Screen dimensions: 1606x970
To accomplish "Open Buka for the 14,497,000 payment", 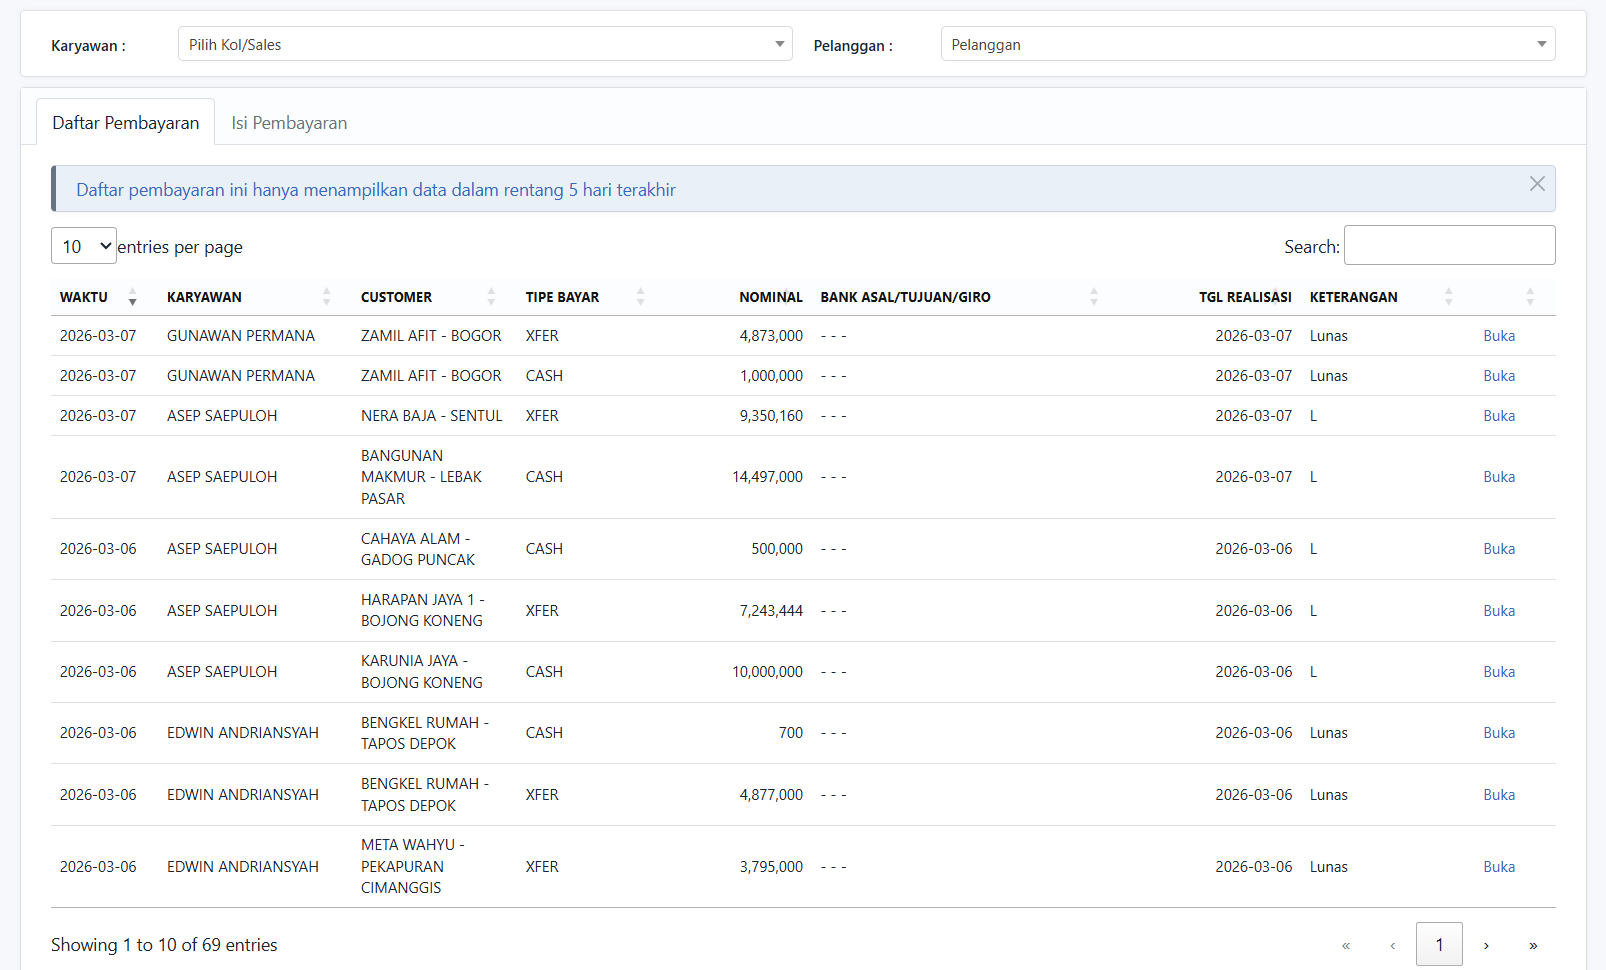I will 1498,477.
